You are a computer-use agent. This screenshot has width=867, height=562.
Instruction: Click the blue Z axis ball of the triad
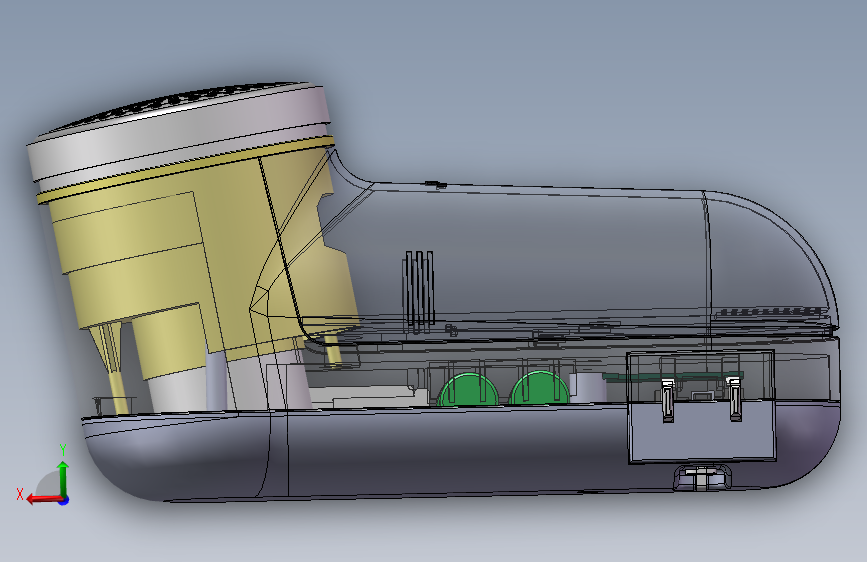click(64, 500)
